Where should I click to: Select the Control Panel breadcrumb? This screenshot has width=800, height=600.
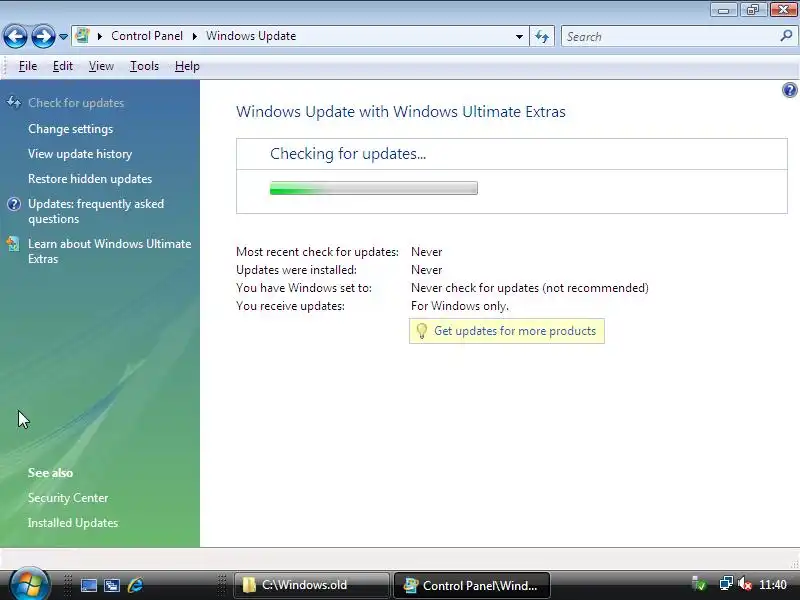coord(147,36)
